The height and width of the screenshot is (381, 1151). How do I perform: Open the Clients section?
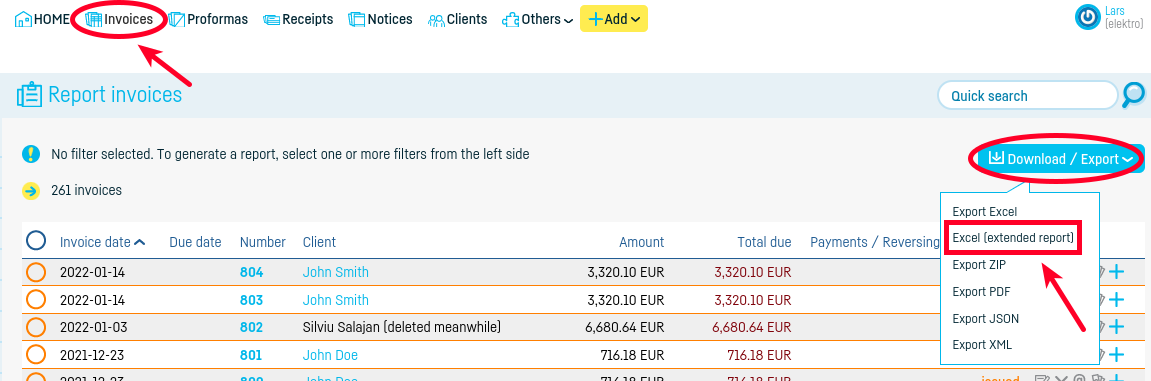[x=458, y=19]
